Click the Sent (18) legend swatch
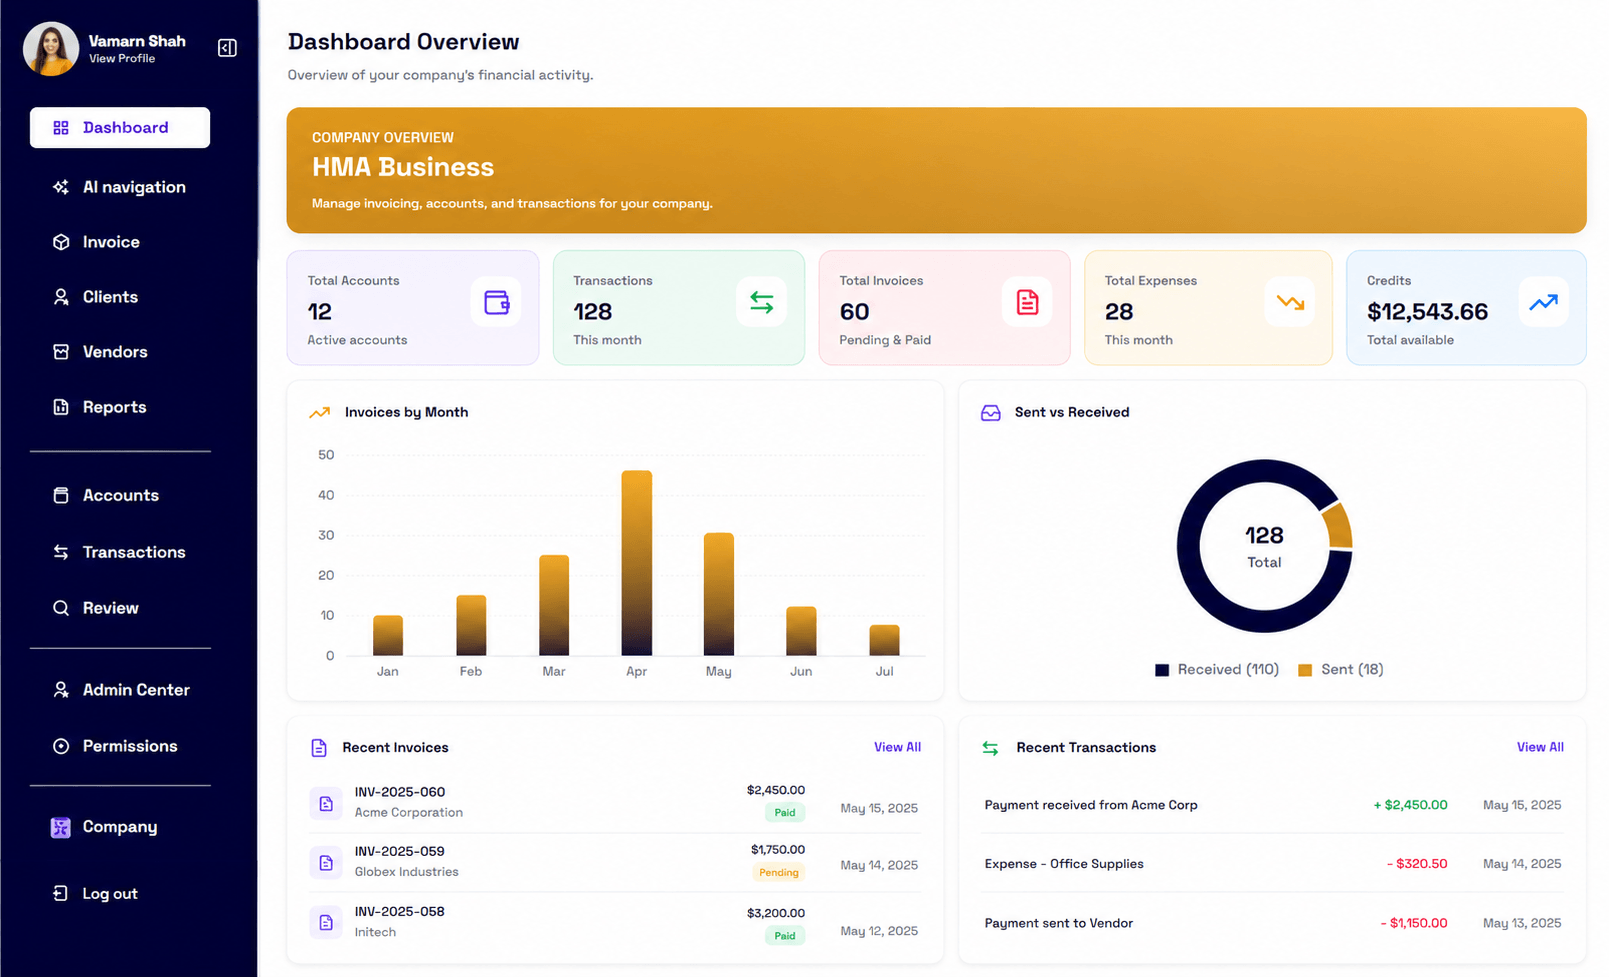1609x977 pixels. tap(1305, 670)
